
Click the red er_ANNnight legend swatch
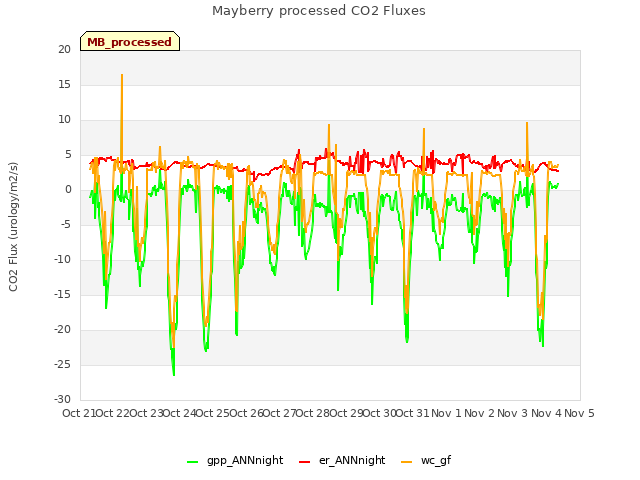point(304,462)
